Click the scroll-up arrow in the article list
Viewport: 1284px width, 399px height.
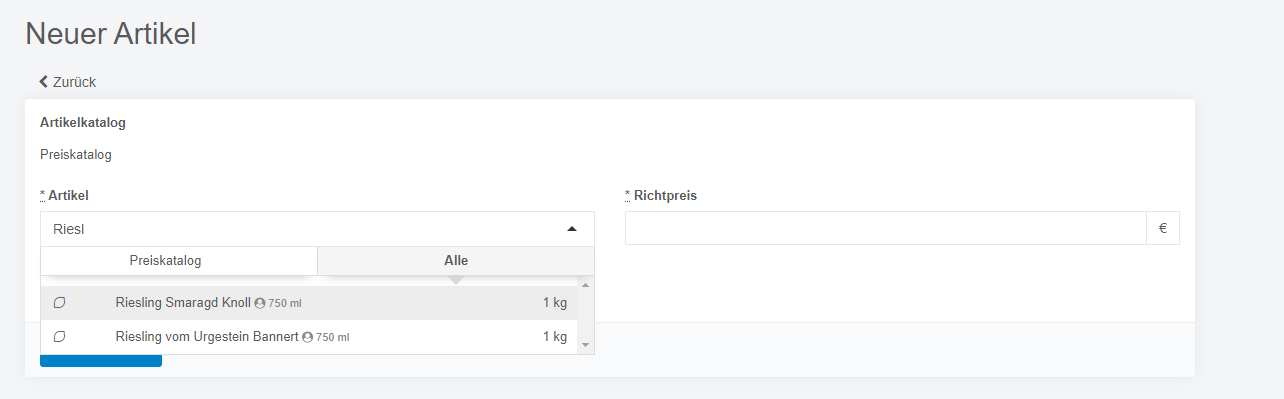click(x=585, y=285)
